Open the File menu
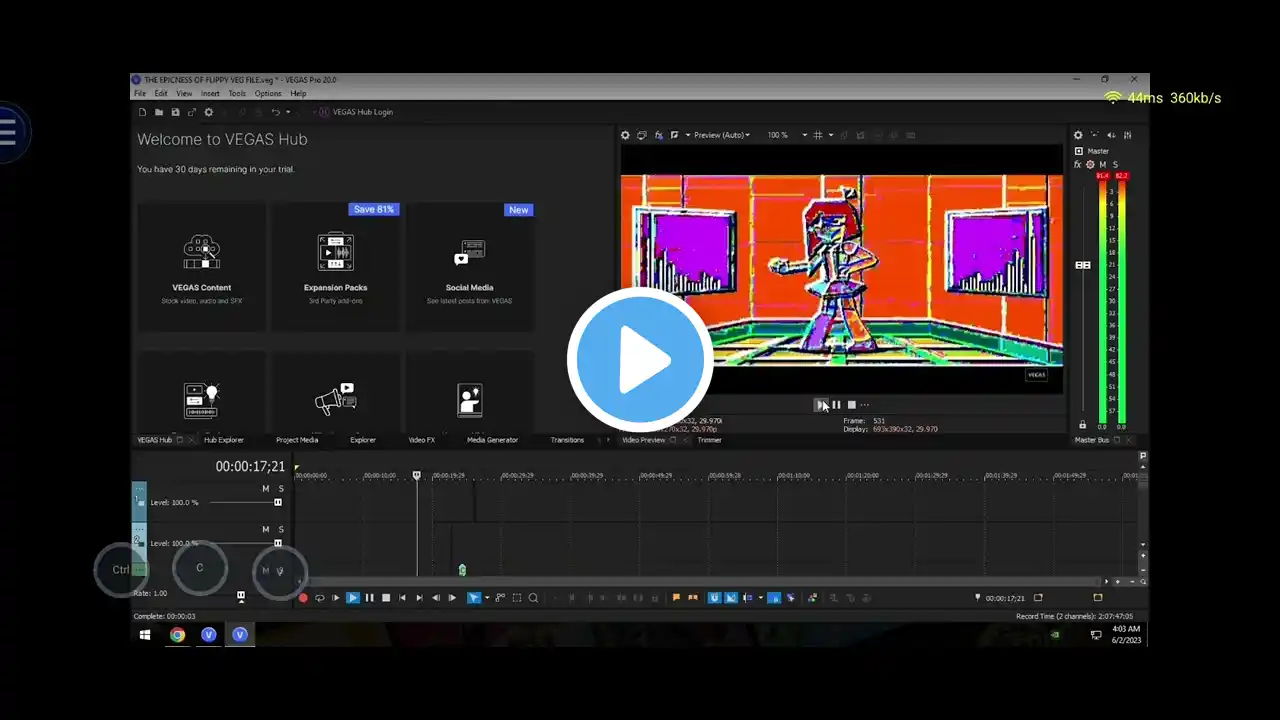Screen dimensions: 1280x720 tap(140, 94)
